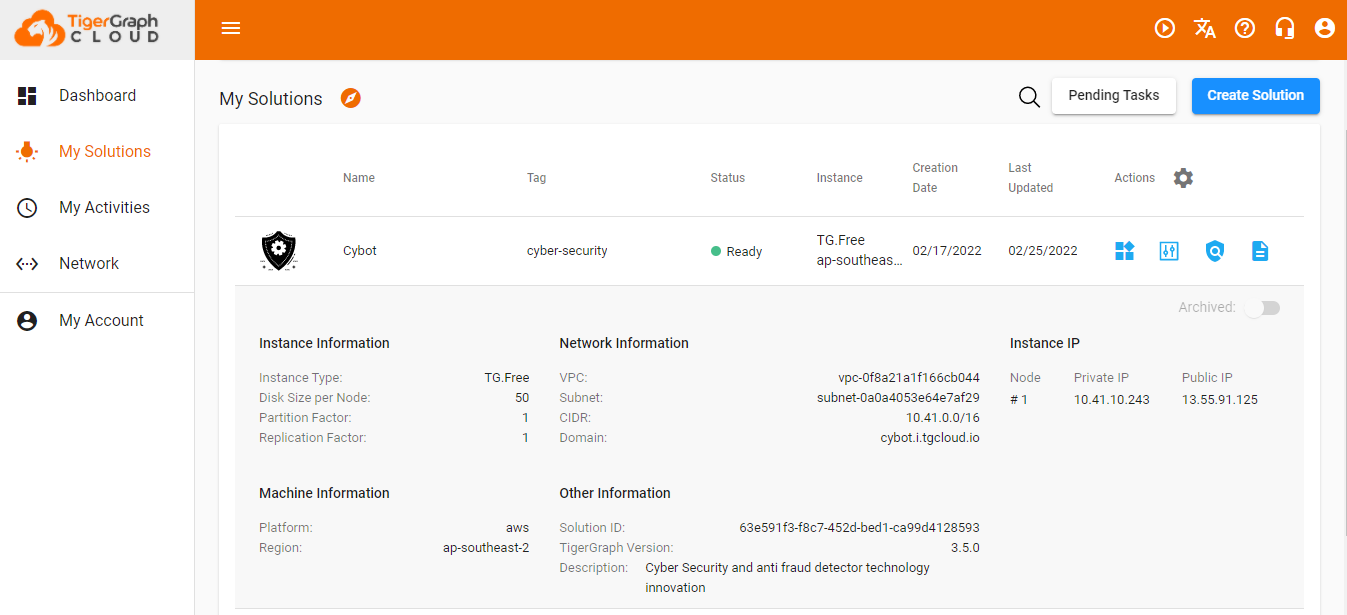The height and width of the screenshot is (615, 1347).
Task: Open the support headset icon
Action: 1285,28
